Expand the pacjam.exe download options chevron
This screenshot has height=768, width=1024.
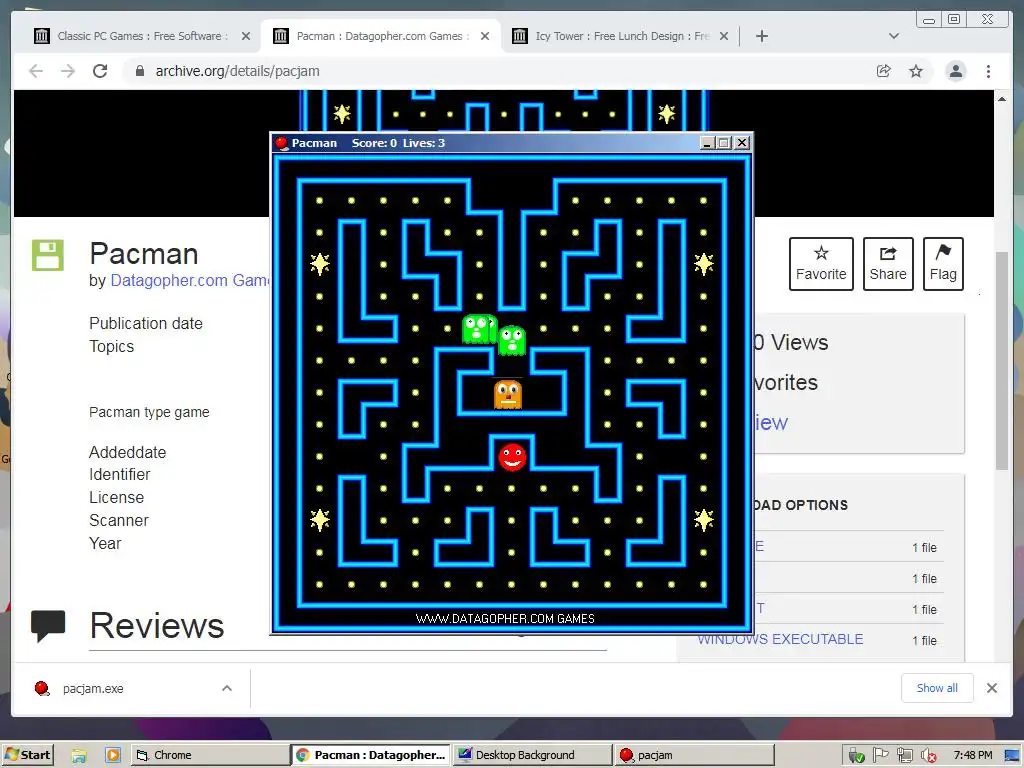point(227,688)
